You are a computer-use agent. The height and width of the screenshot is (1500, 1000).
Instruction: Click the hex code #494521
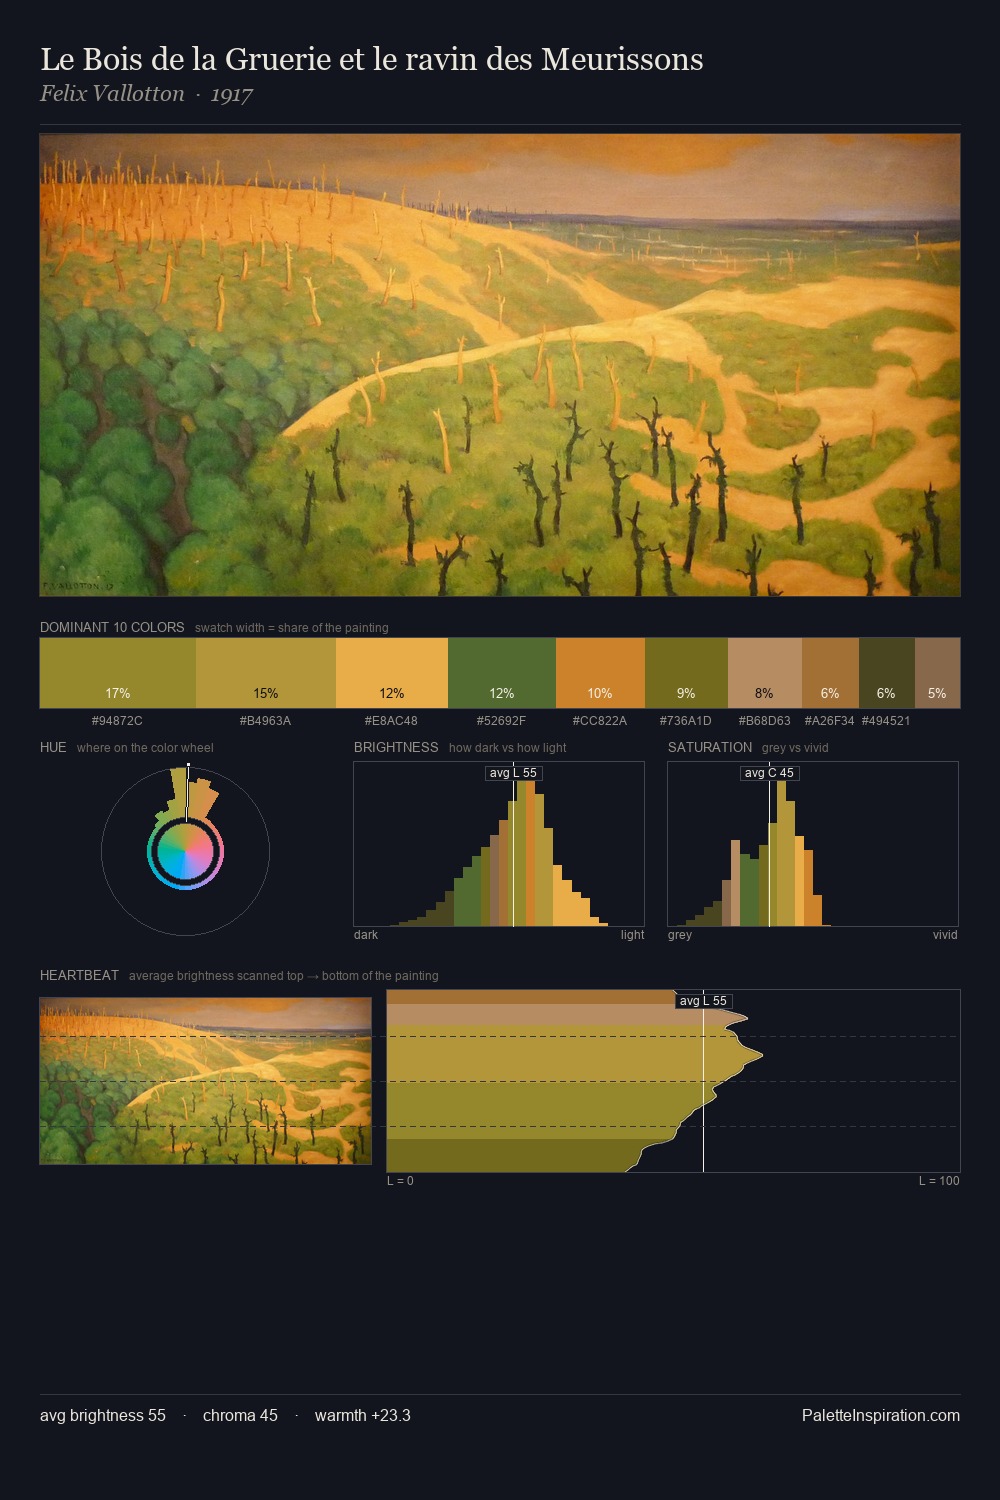point(886,721)
